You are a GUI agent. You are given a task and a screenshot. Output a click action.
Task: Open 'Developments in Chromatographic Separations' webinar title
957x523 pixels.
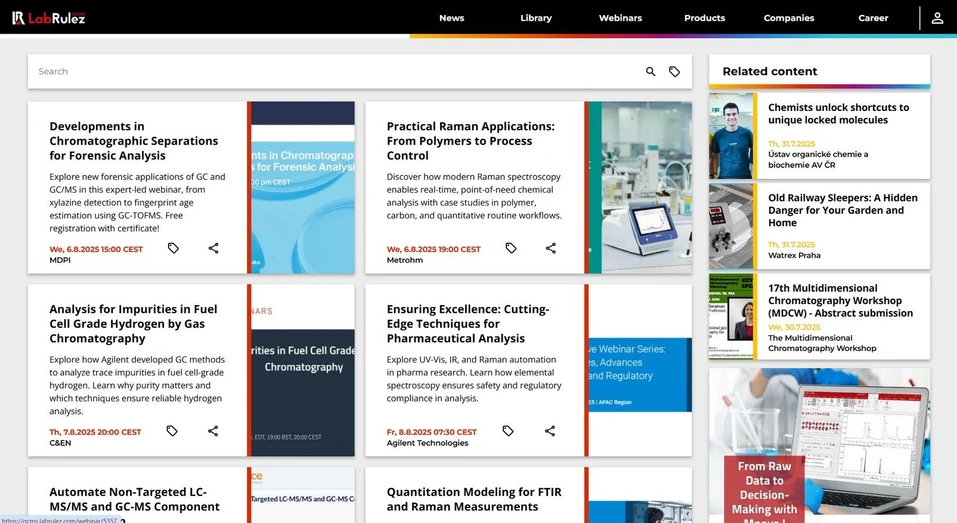[x=134, y=141]
